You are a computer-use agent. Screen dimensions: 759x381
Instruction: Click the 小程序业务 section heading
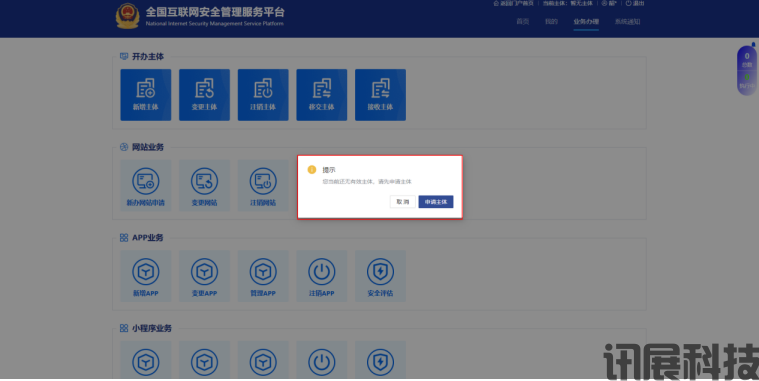point(152,328)
